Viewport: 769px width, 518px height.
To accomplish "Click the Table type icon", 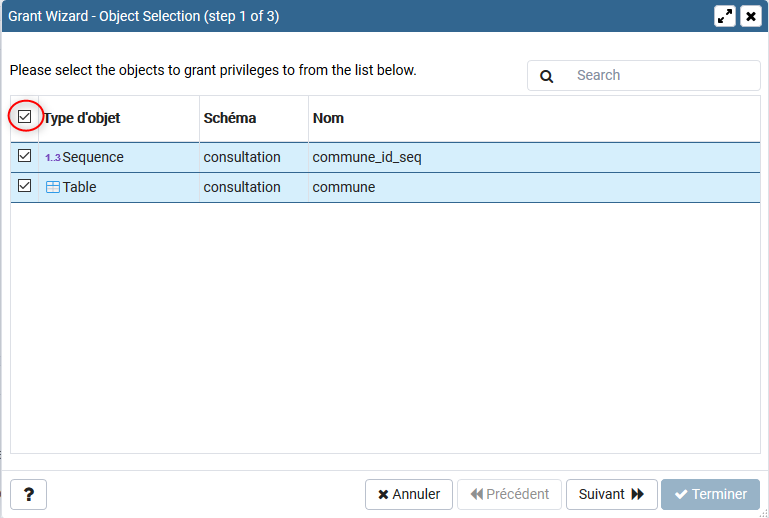I will click(53, 187).
